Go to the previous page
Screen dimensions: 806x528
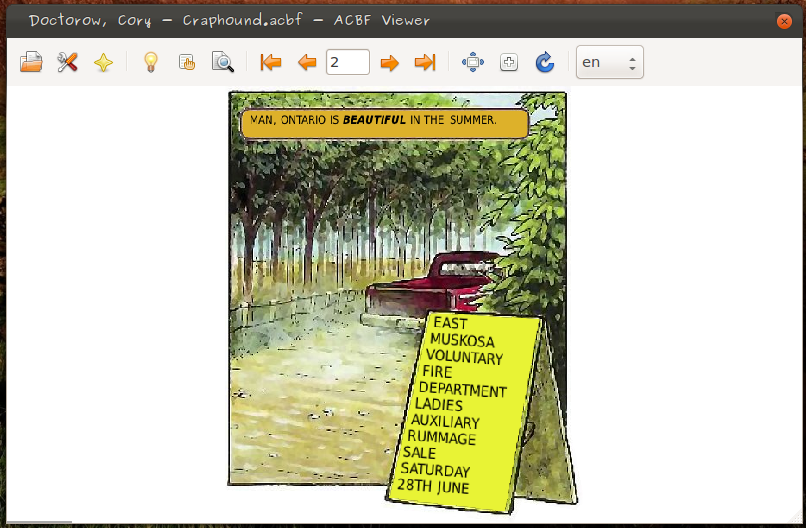click(307, 63)
